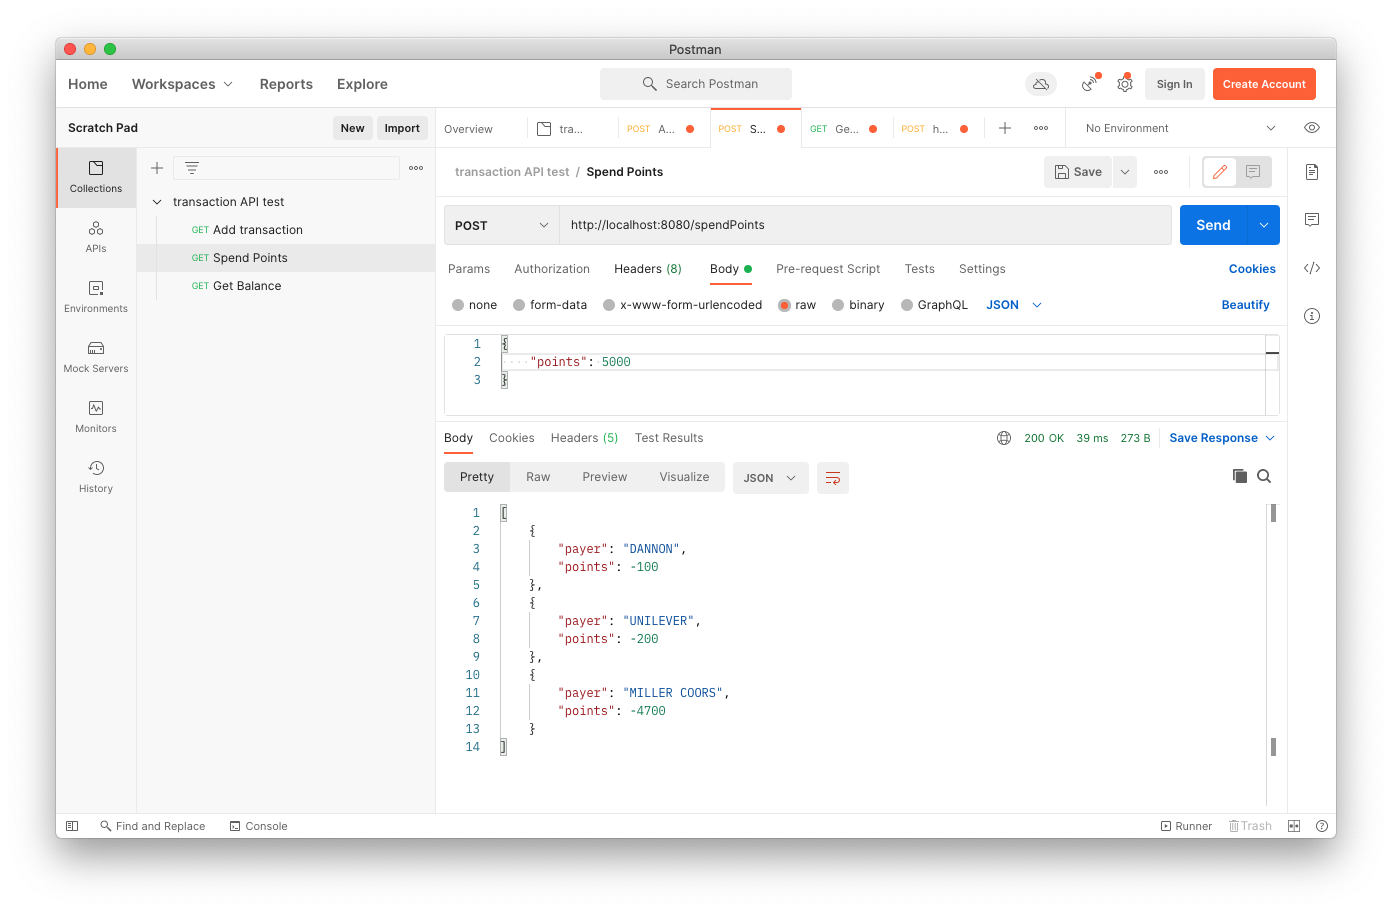Open the Save options dropdown arrow
Viewport: 1392px width, 912px height.
tap(1125, 172)
